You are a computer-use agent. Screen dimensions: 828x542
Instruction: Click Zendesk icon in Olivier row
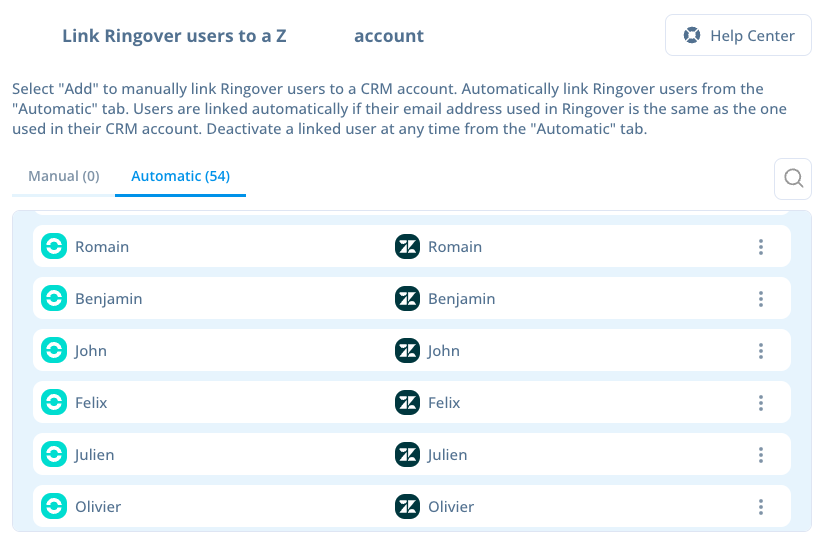(407, 507)
